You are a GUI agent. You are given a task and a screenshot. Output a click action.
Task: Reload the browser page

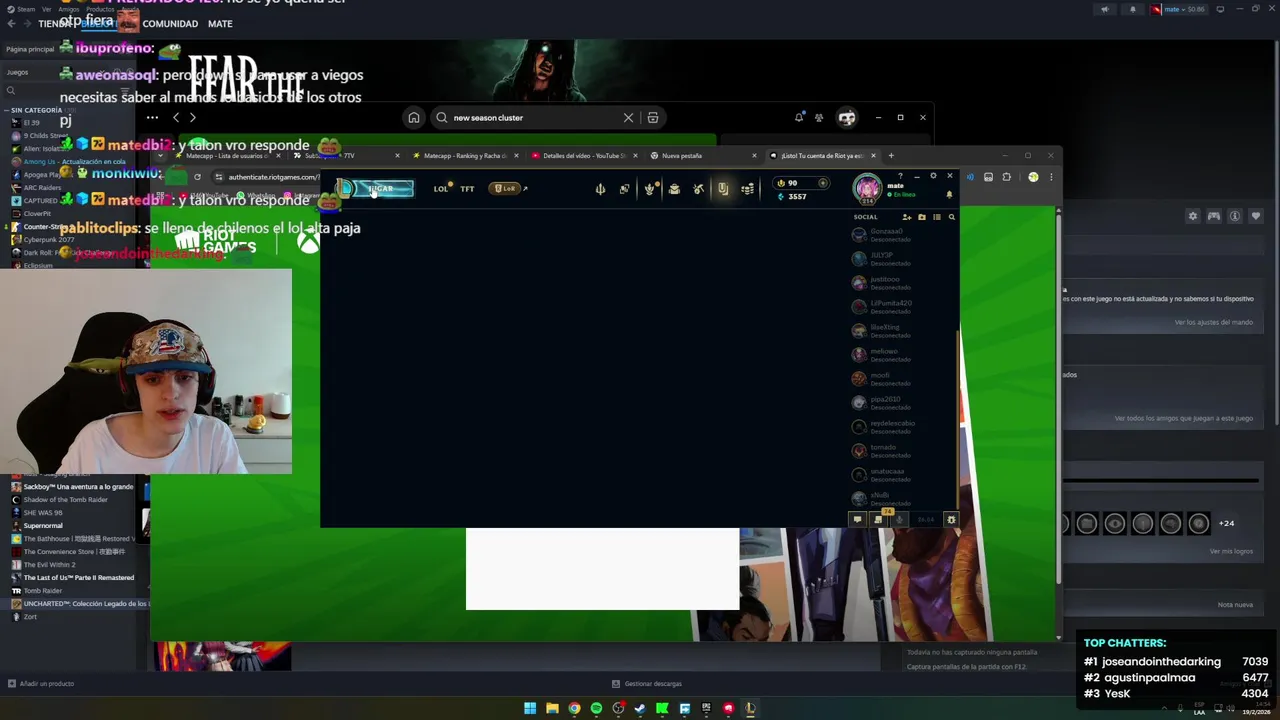pos(197,177)
